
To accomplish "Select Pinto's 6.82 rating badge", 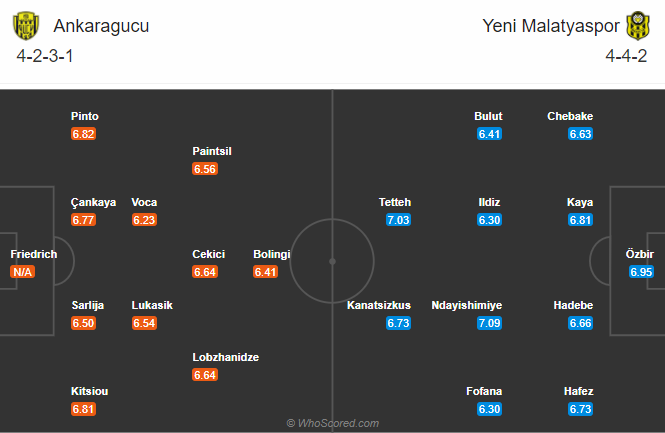I will [x=84, y=134].
